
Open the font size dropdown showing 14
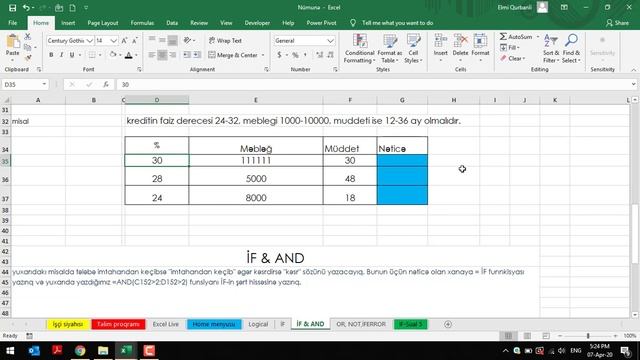[x=113, y=40]
